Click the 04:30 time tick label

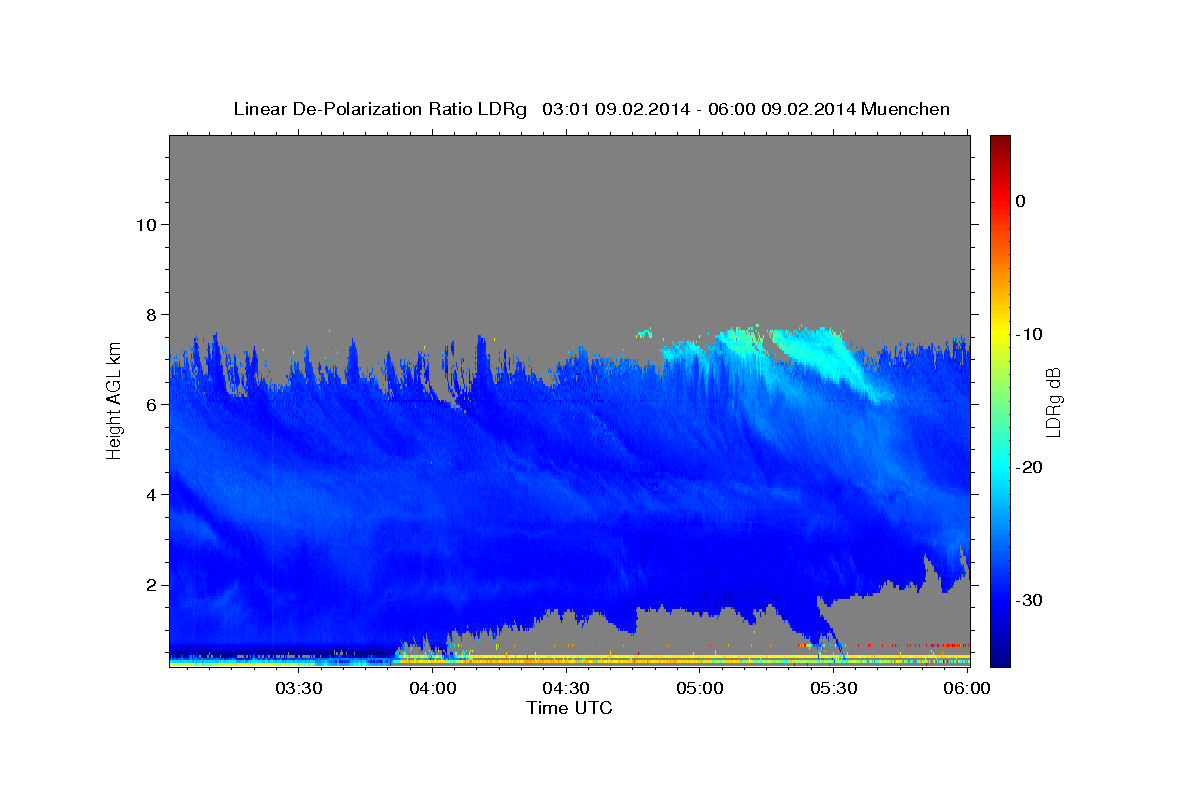tap(565, 688)
